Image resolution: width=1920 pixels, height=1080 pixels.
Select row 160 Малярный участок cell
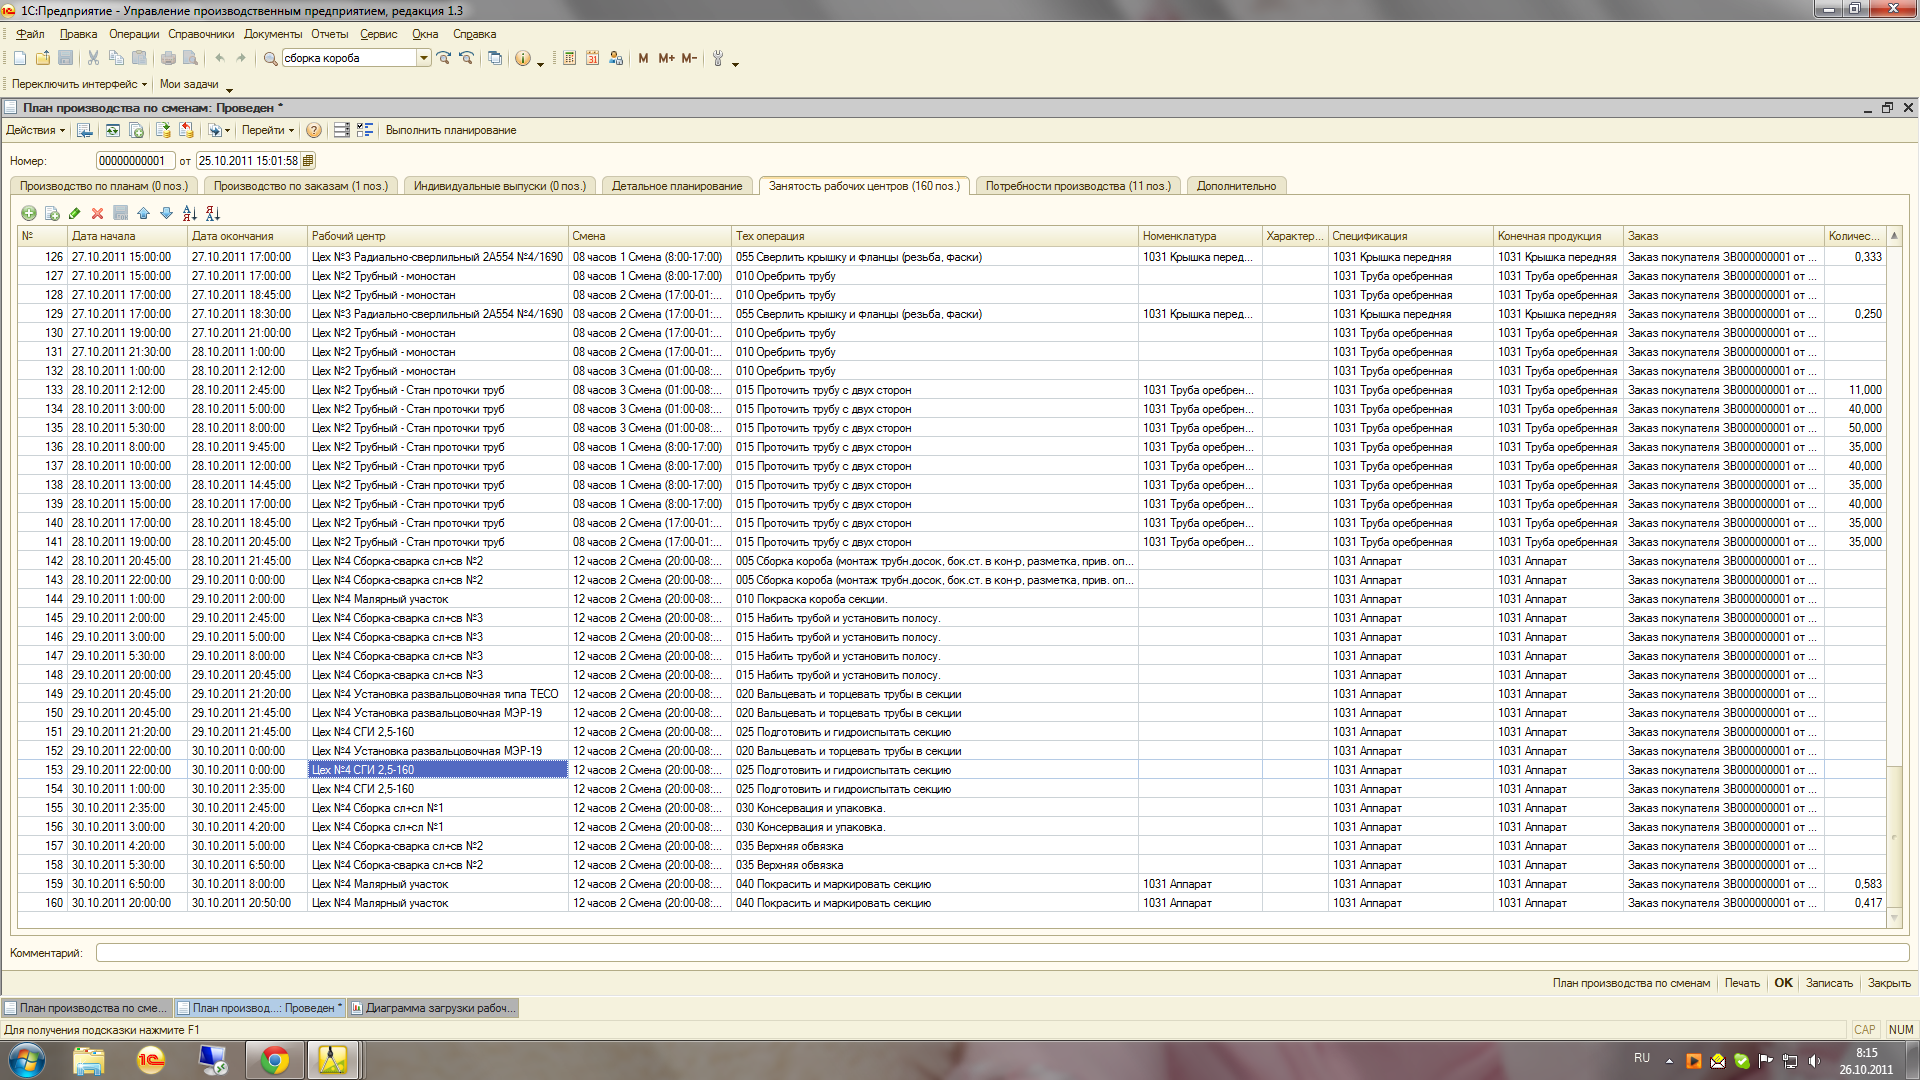(437, 903)
